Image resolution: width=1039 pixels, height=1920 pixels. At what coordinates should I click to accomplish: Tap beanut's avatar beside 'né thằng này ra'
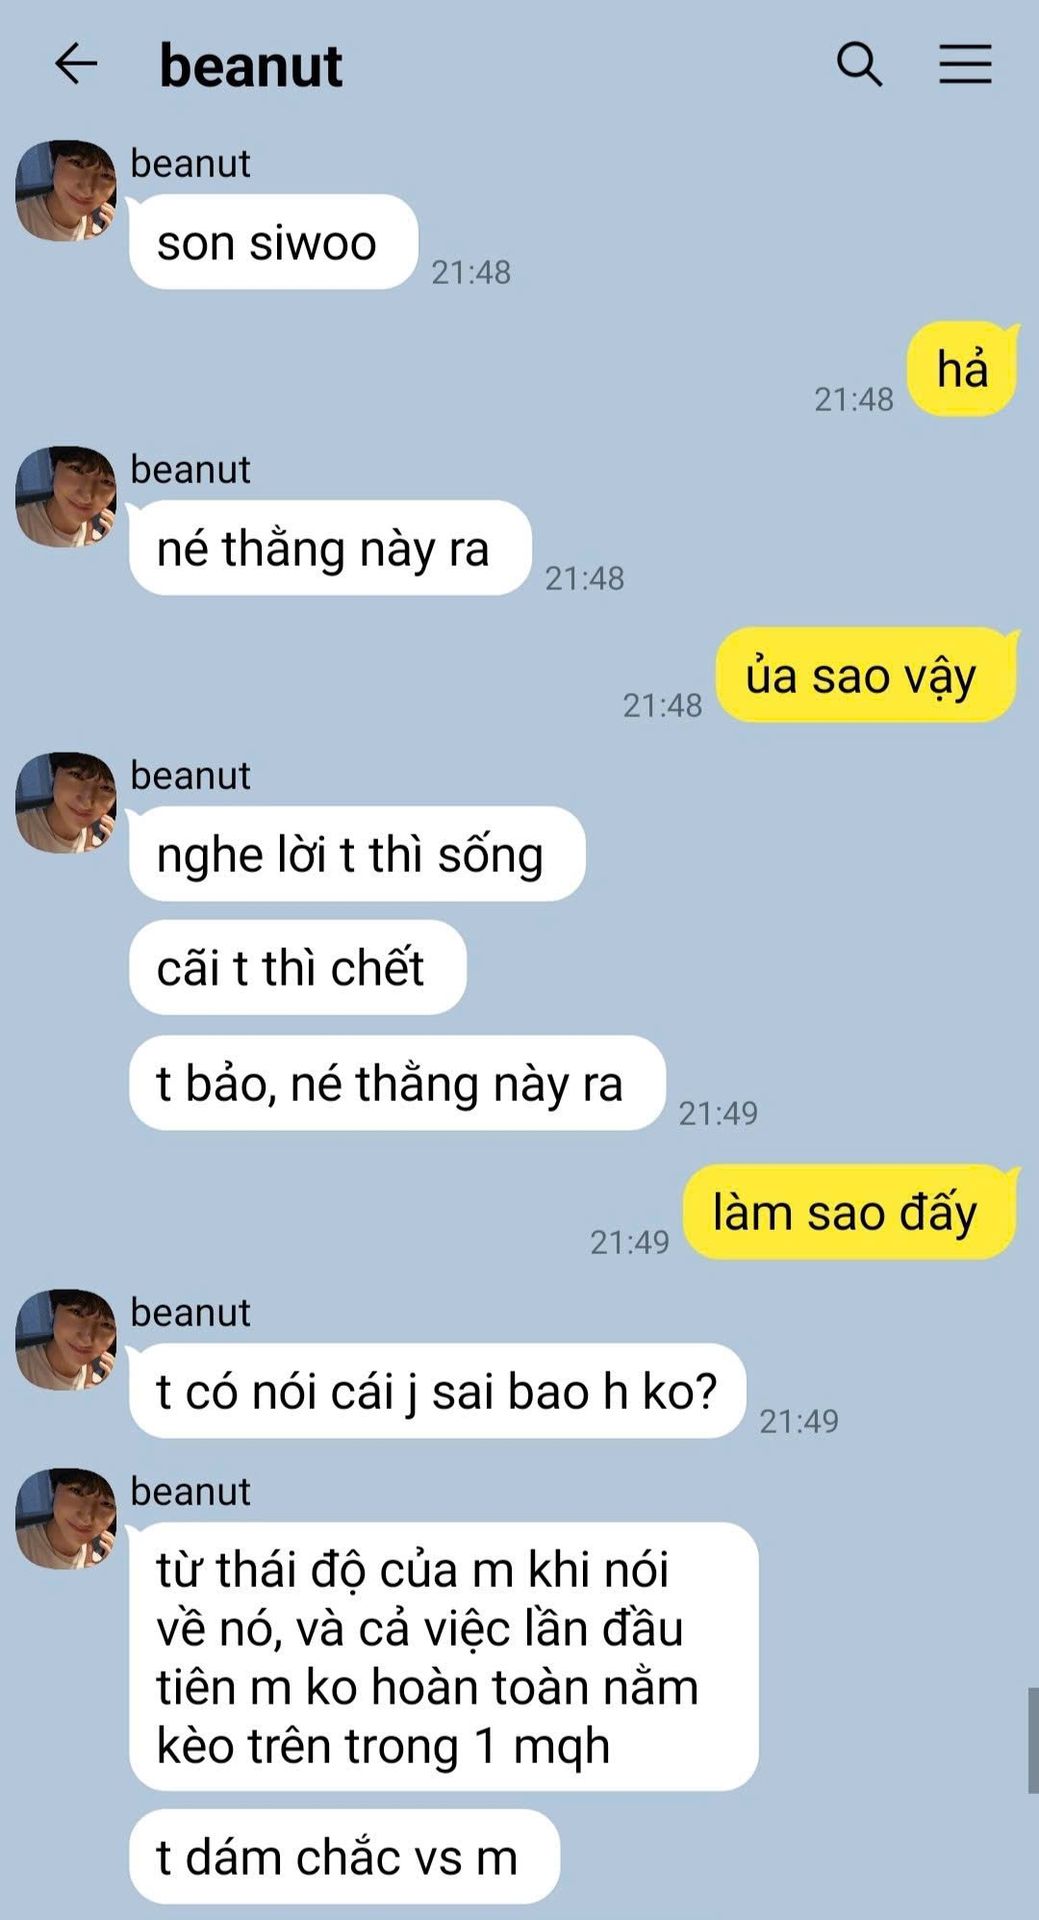[x=65, y=496]
